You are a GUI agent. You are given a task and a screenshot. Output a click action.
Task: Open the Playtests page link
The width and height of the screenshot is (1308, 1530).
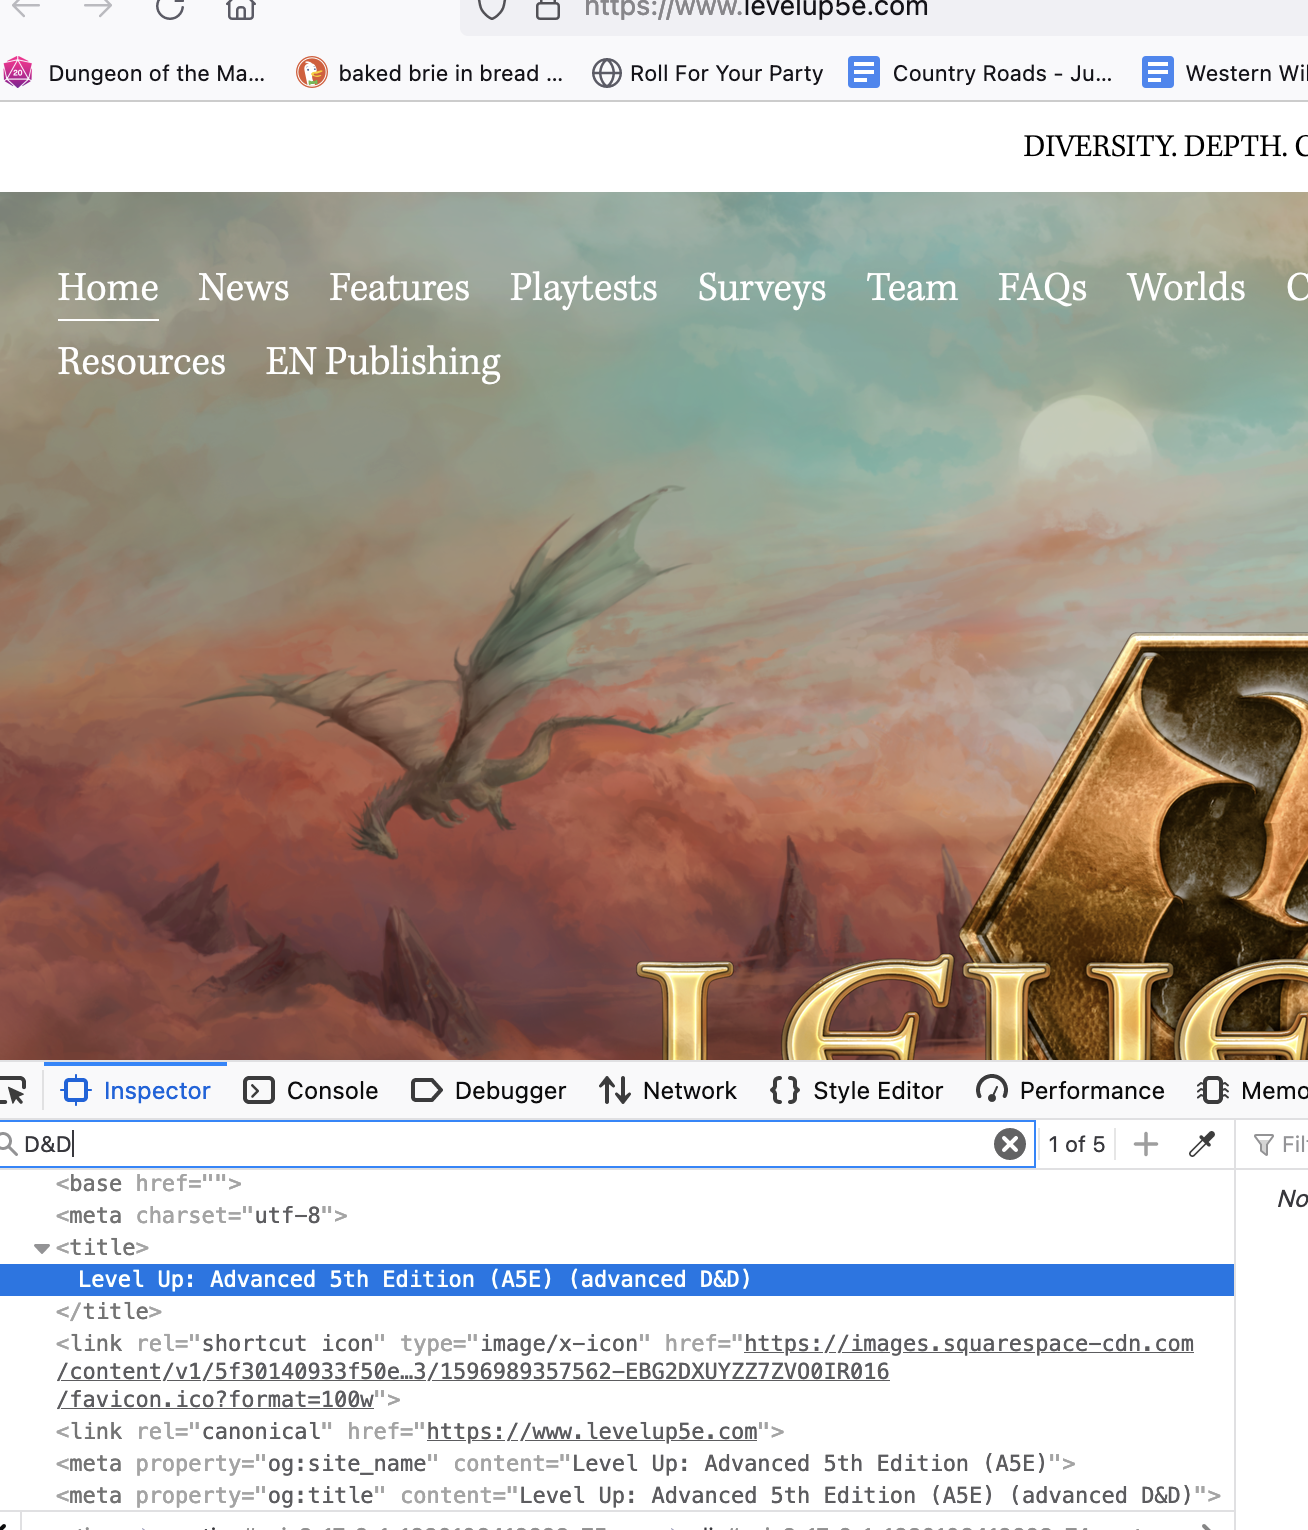[x=583, y=288]
